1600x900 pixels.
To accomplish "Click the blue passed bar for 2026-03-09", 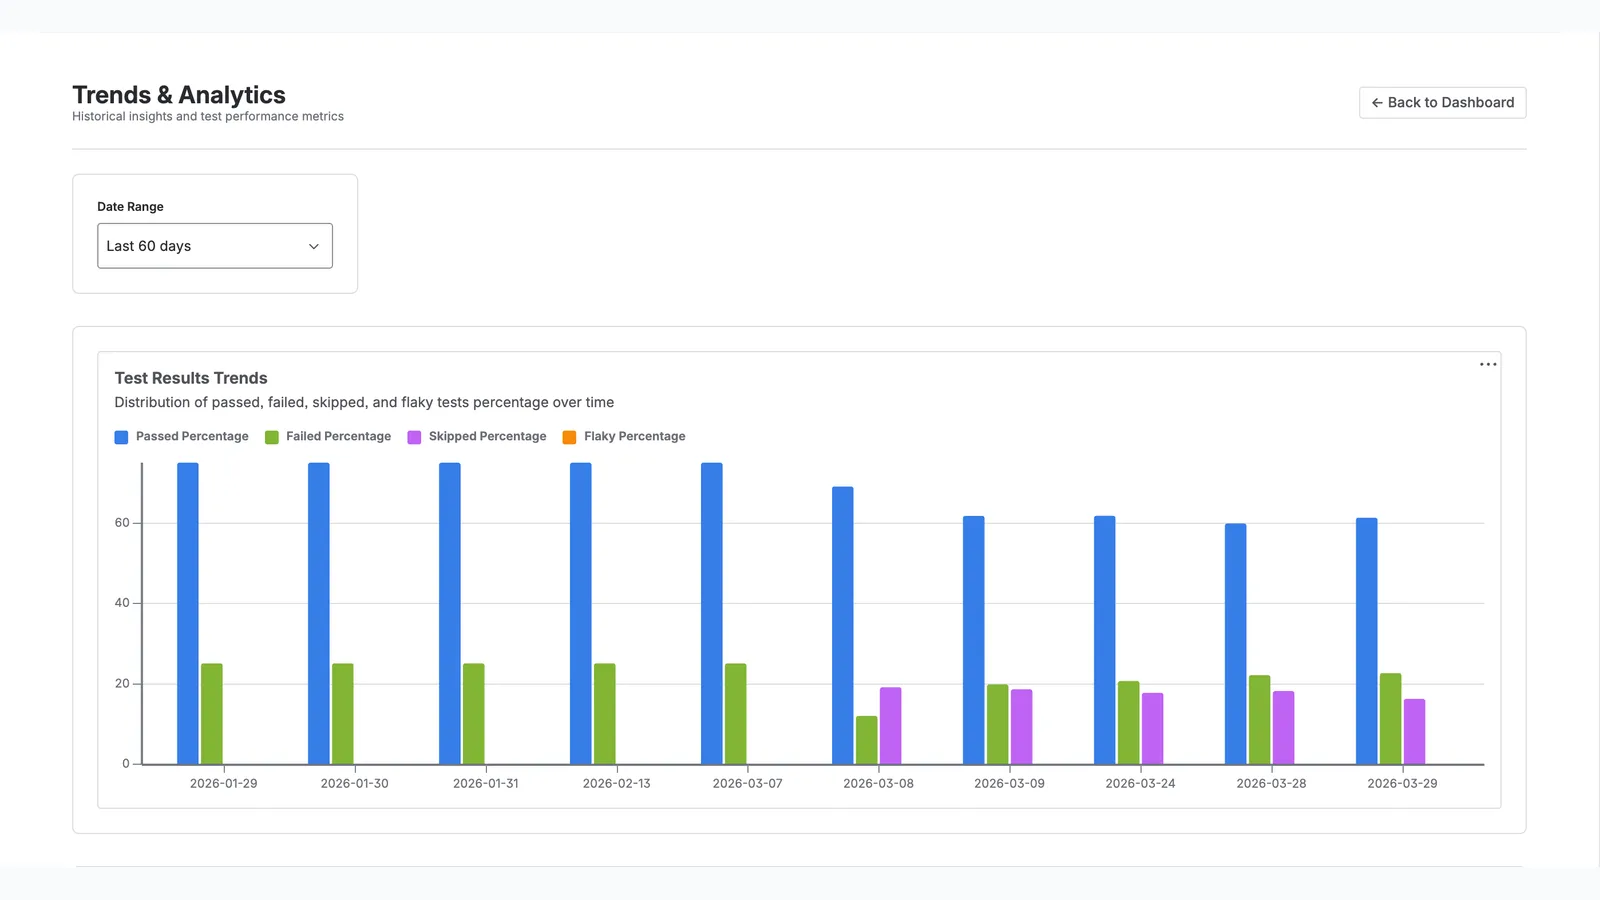I will click(x=974, y=640).
